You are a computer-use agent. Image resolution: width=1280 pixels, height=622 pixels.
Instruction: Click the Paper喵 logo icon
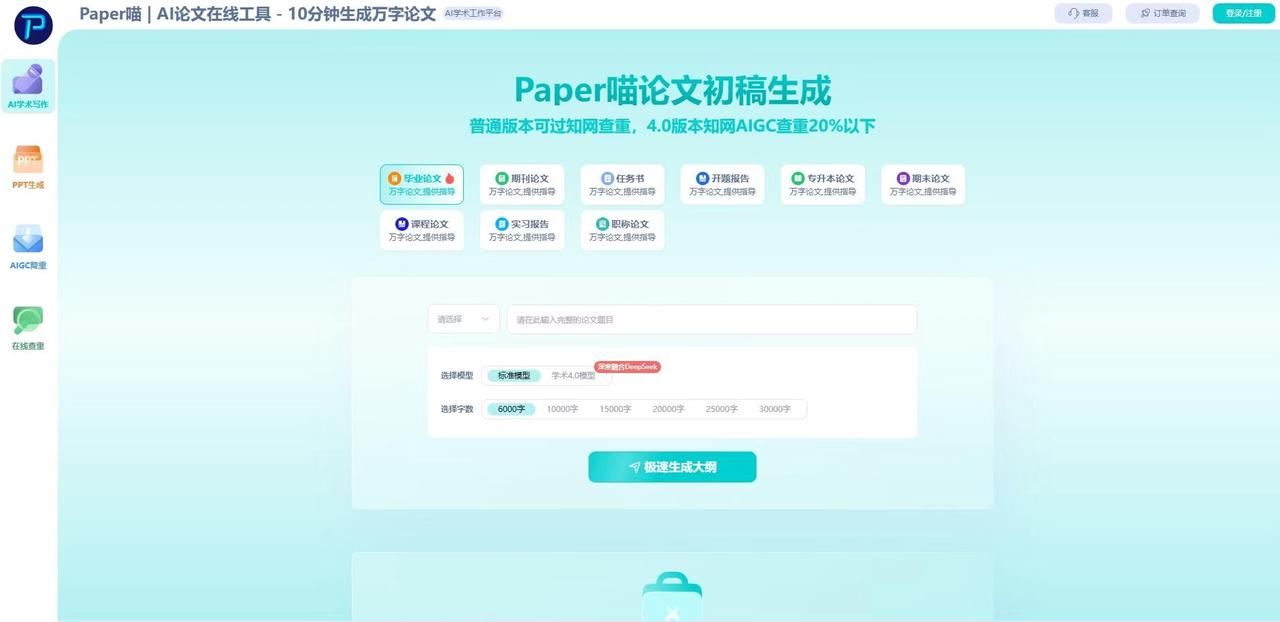(33, 25)
